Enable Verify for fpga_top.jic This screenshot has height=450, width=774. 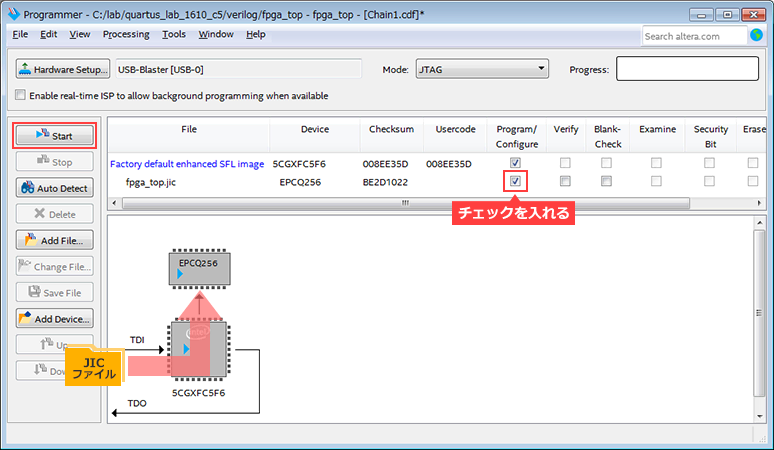pos(565,181)
